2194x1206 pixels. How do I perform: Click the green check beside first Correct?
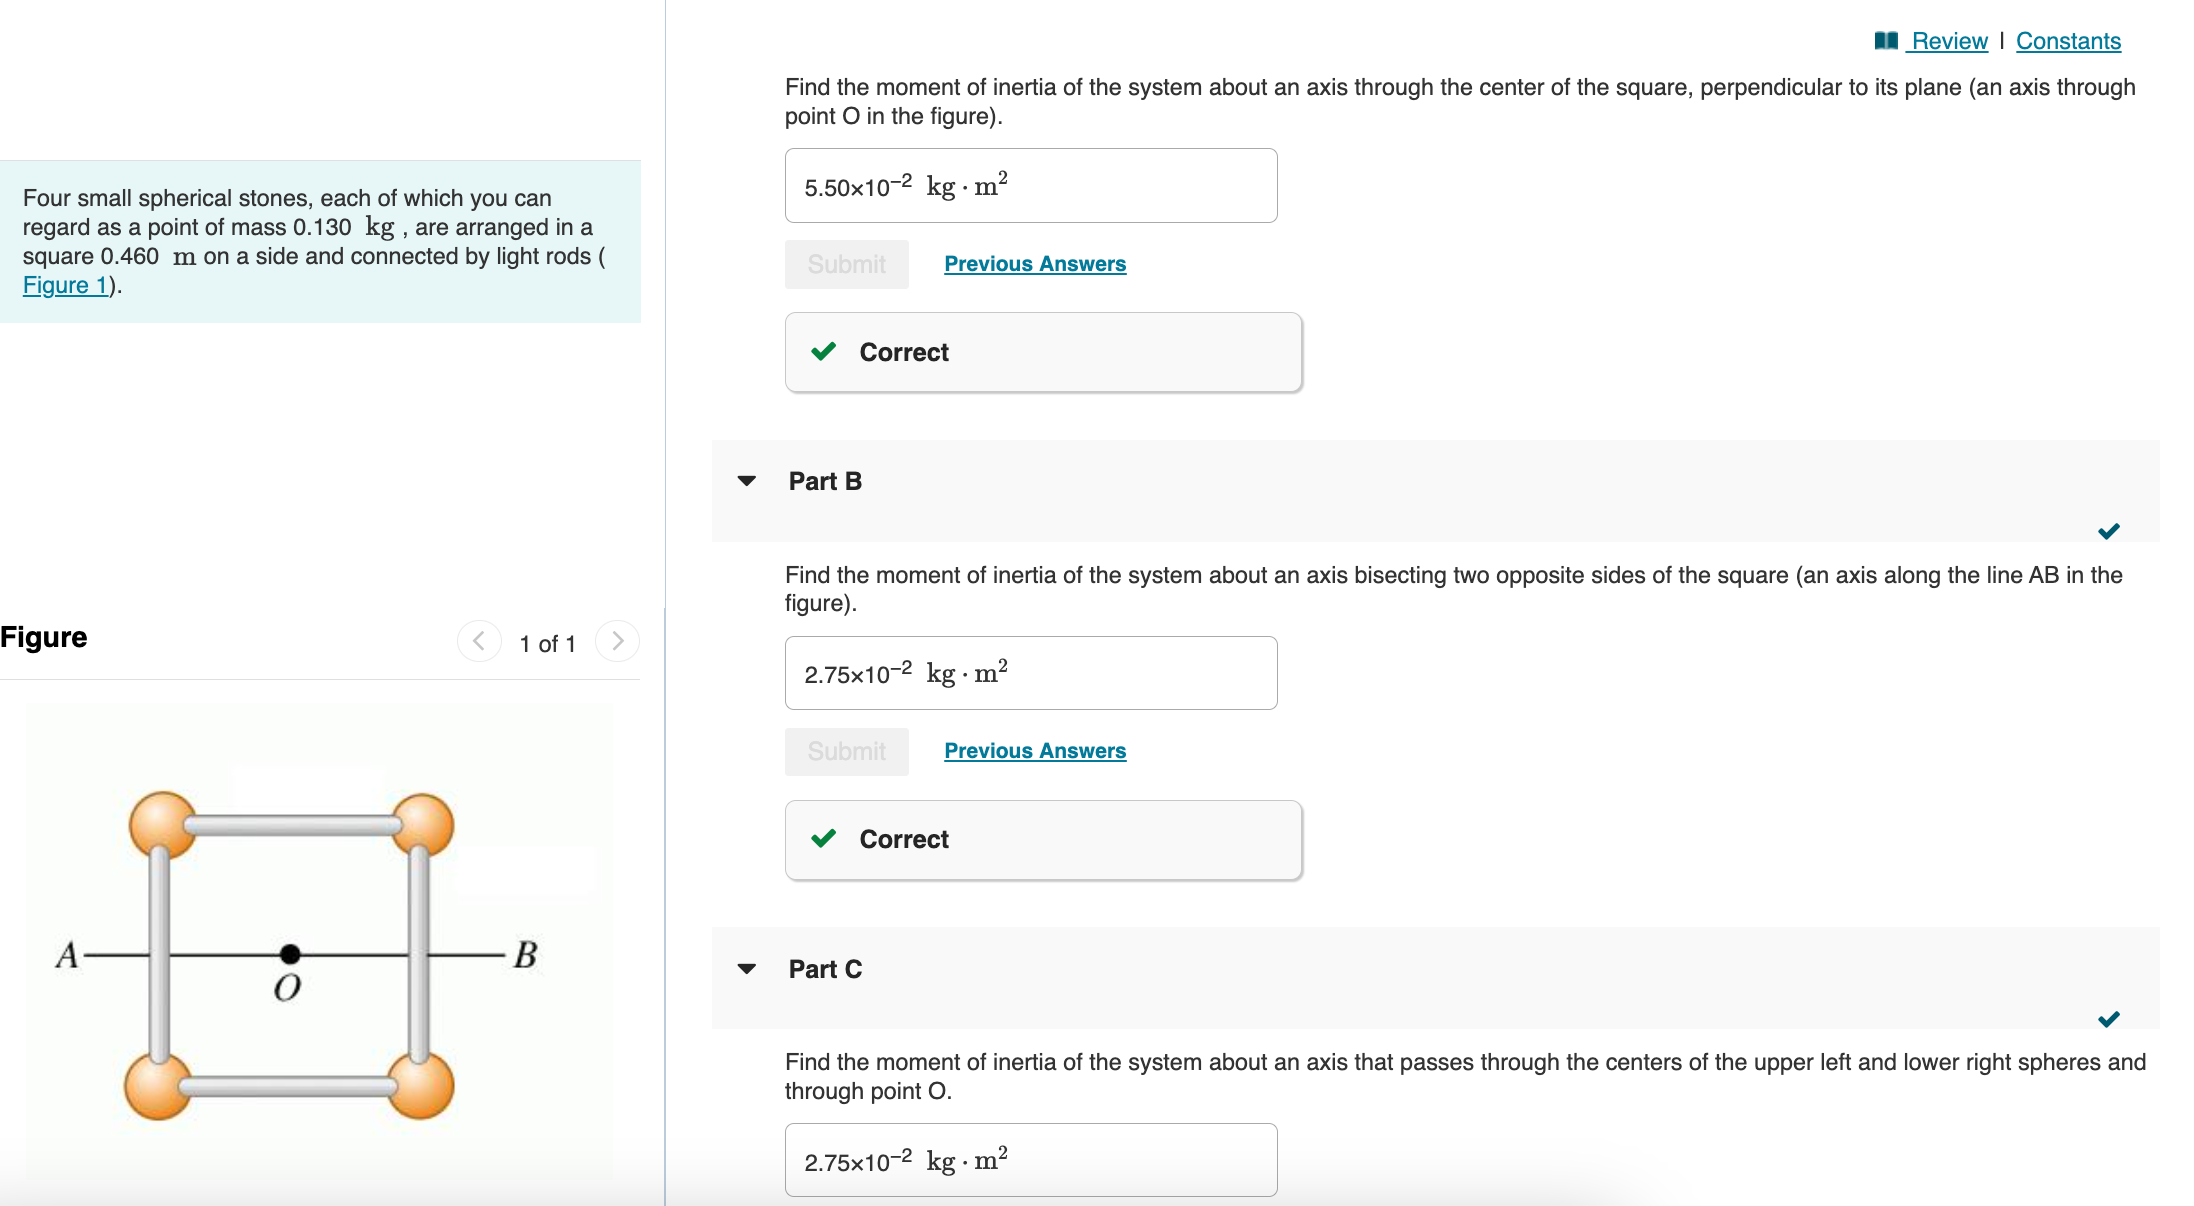[823, 352]
